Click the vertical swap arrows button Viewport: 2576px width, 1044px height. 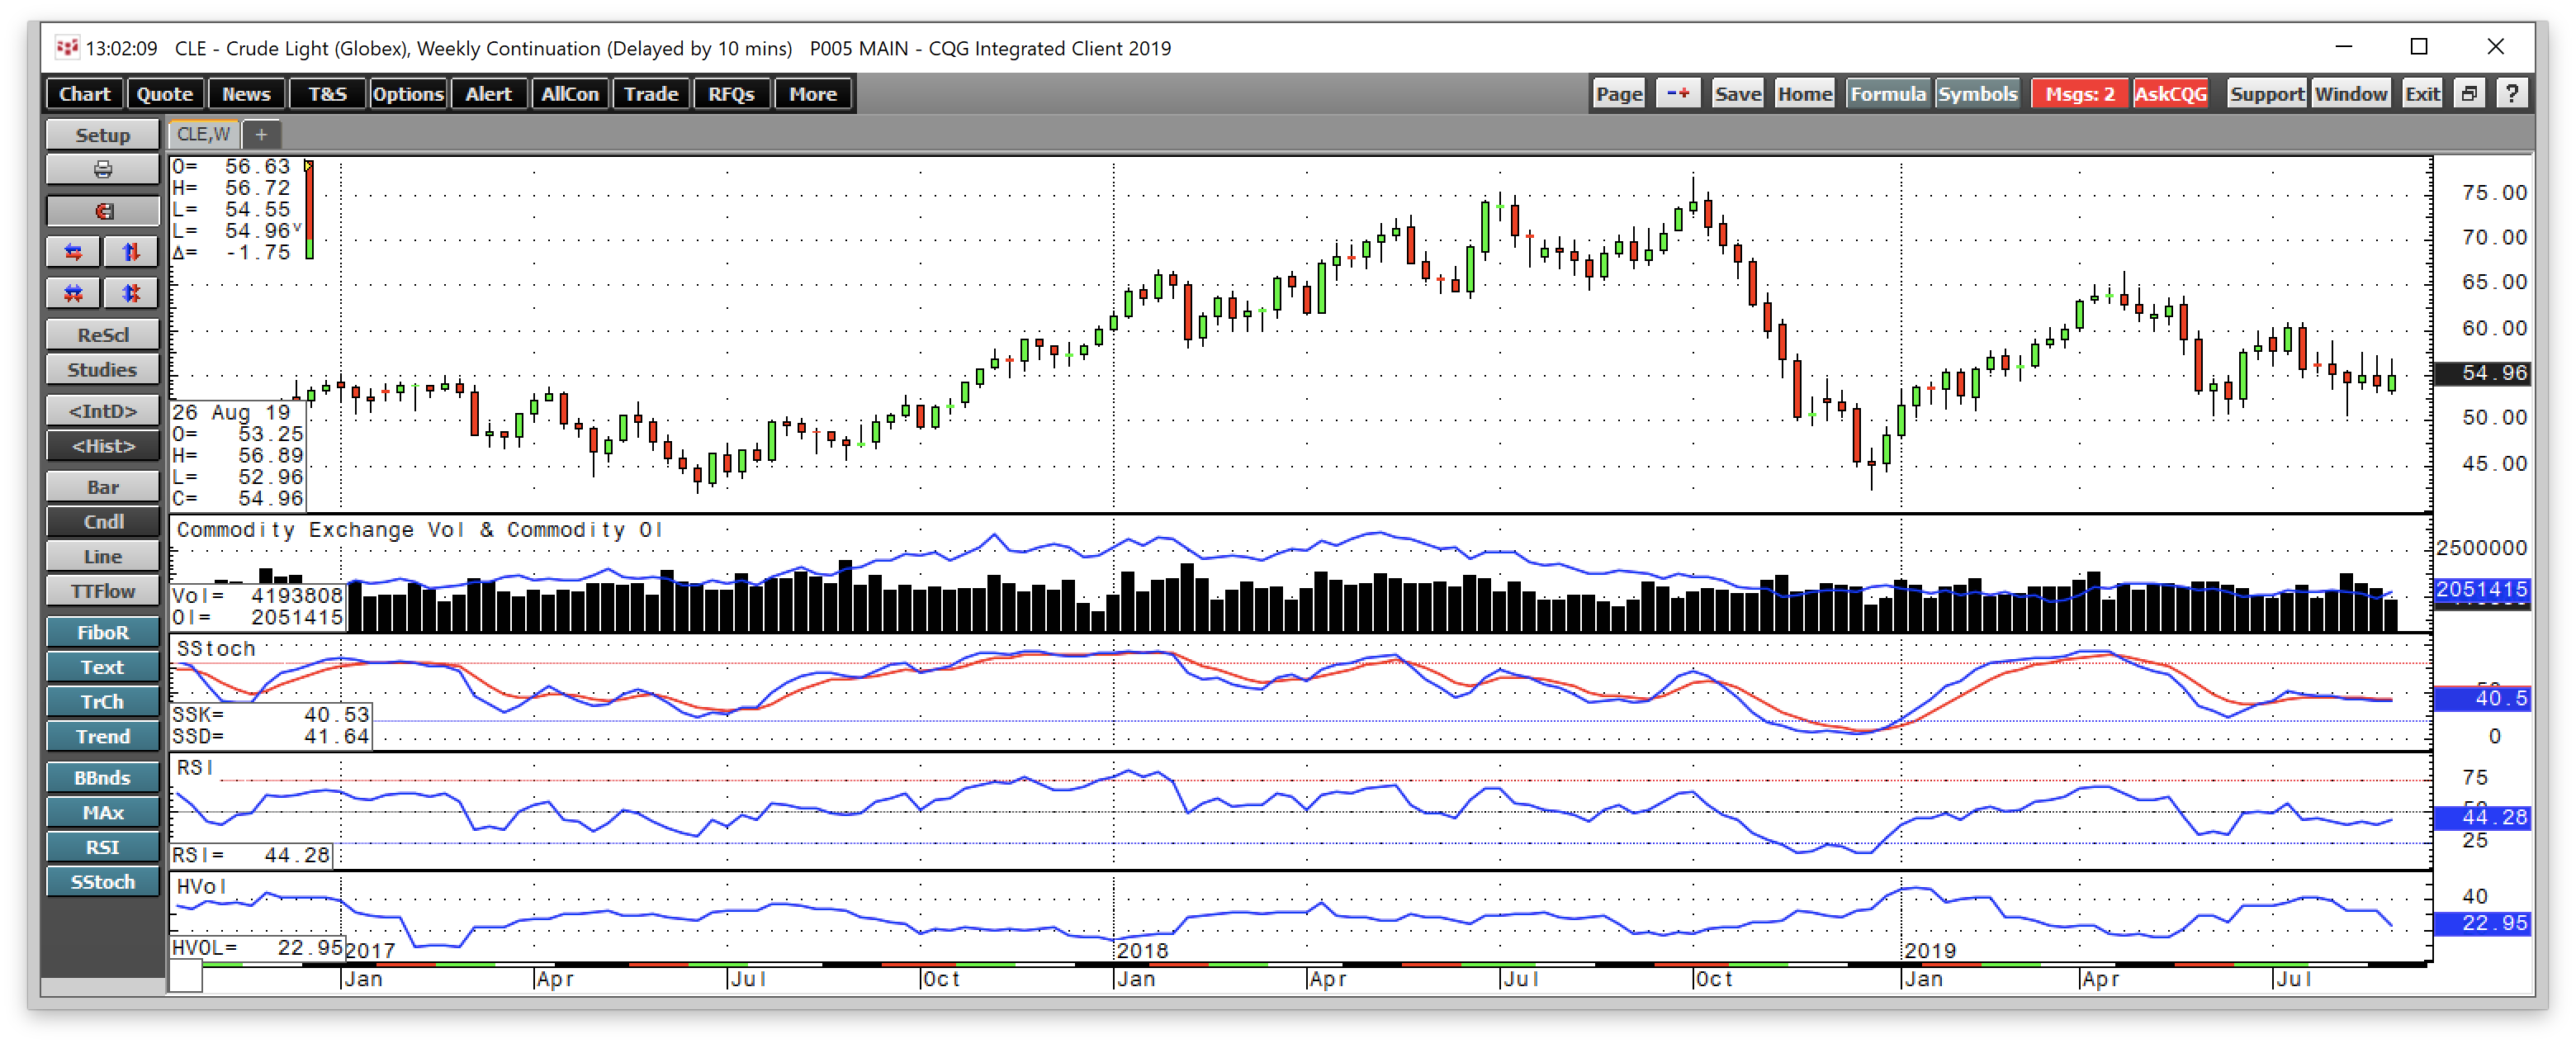131,252
